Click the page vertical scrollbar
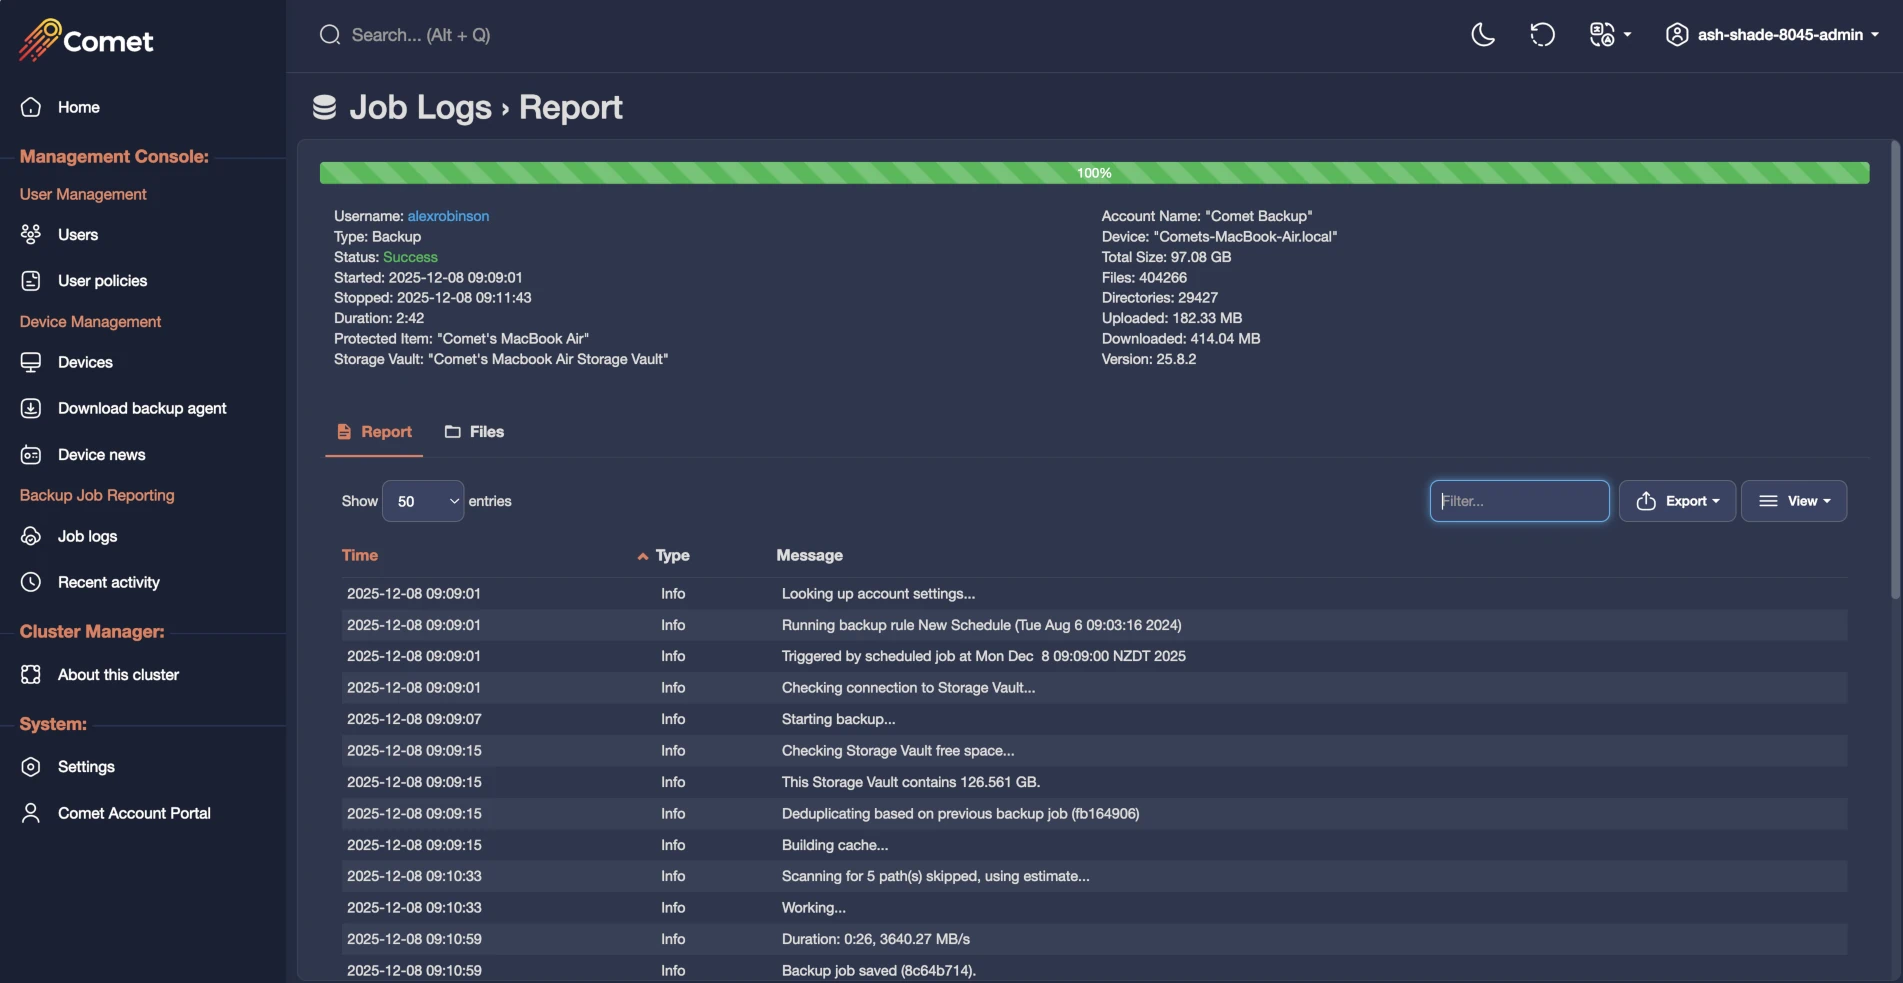Image resolution: width=1903 pixels, height=983 pixels. (x=1895, y=370)
